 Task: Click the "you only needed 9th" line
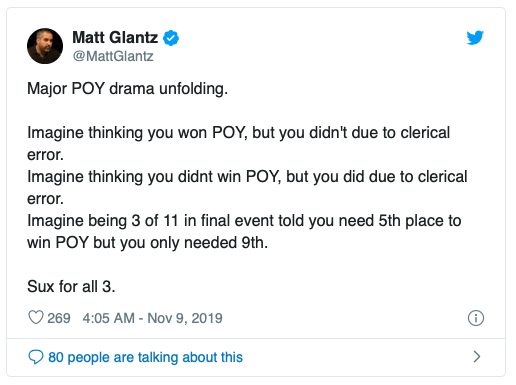pyautogui.click(x=147, y=243)
